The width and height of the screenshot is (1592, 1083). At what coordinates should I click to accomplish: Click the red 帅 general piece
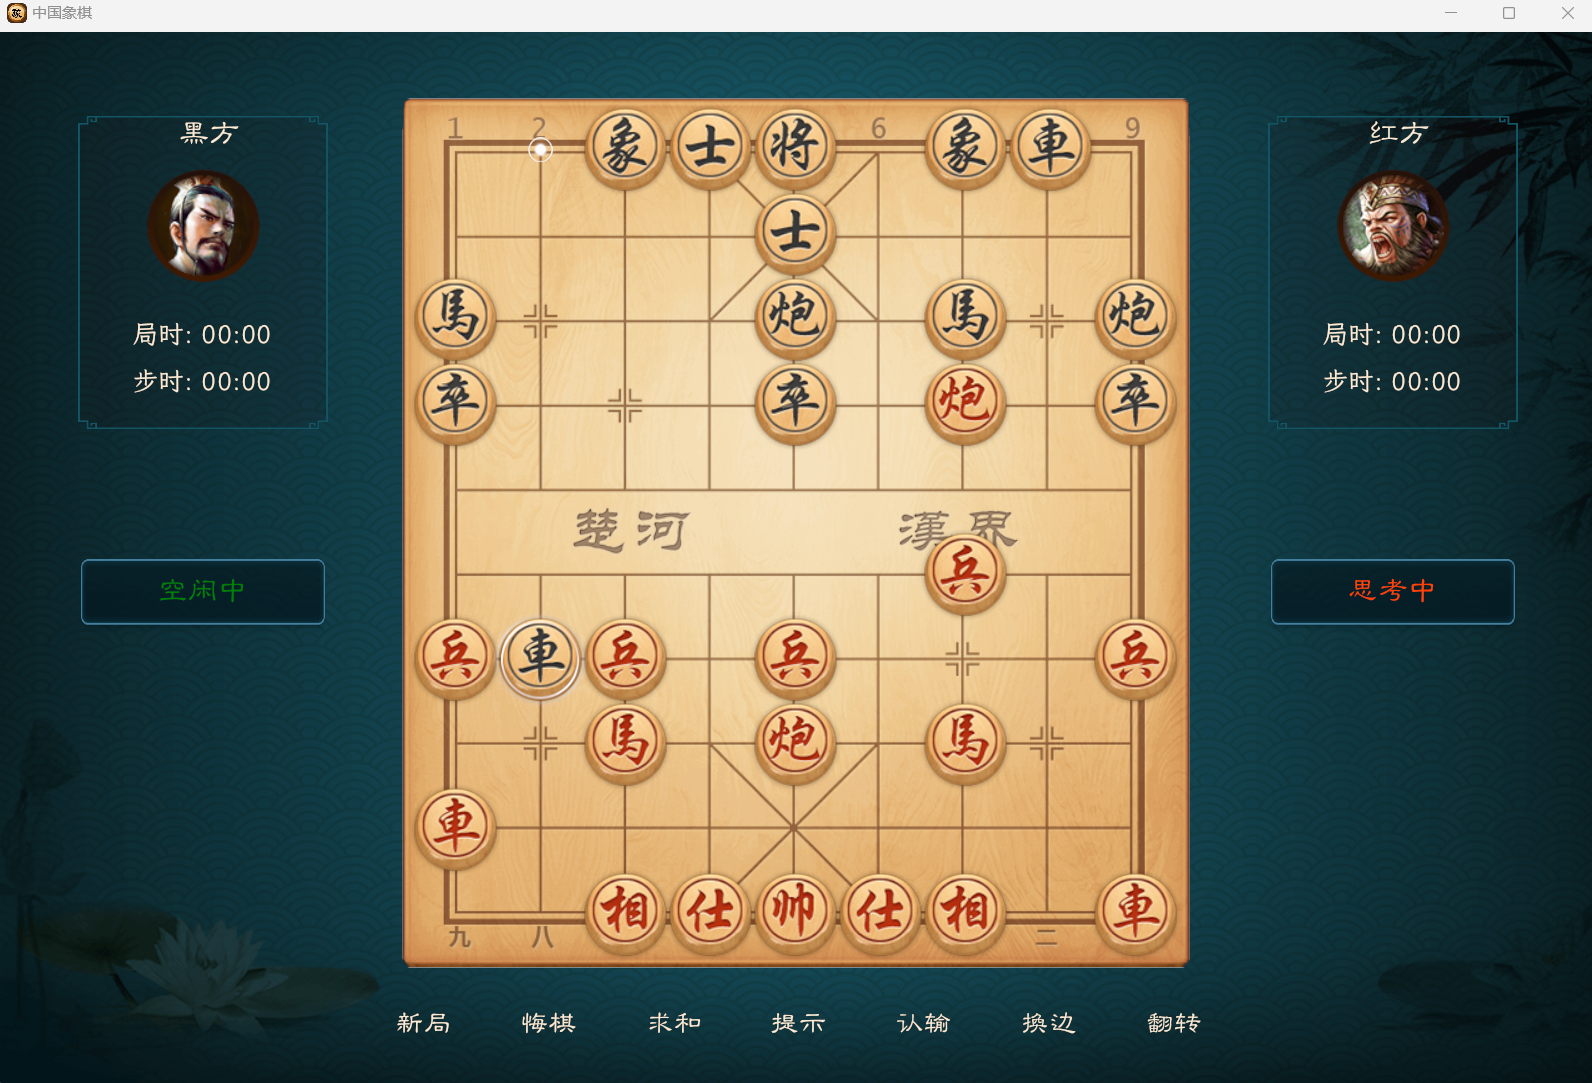pos(794,911)
